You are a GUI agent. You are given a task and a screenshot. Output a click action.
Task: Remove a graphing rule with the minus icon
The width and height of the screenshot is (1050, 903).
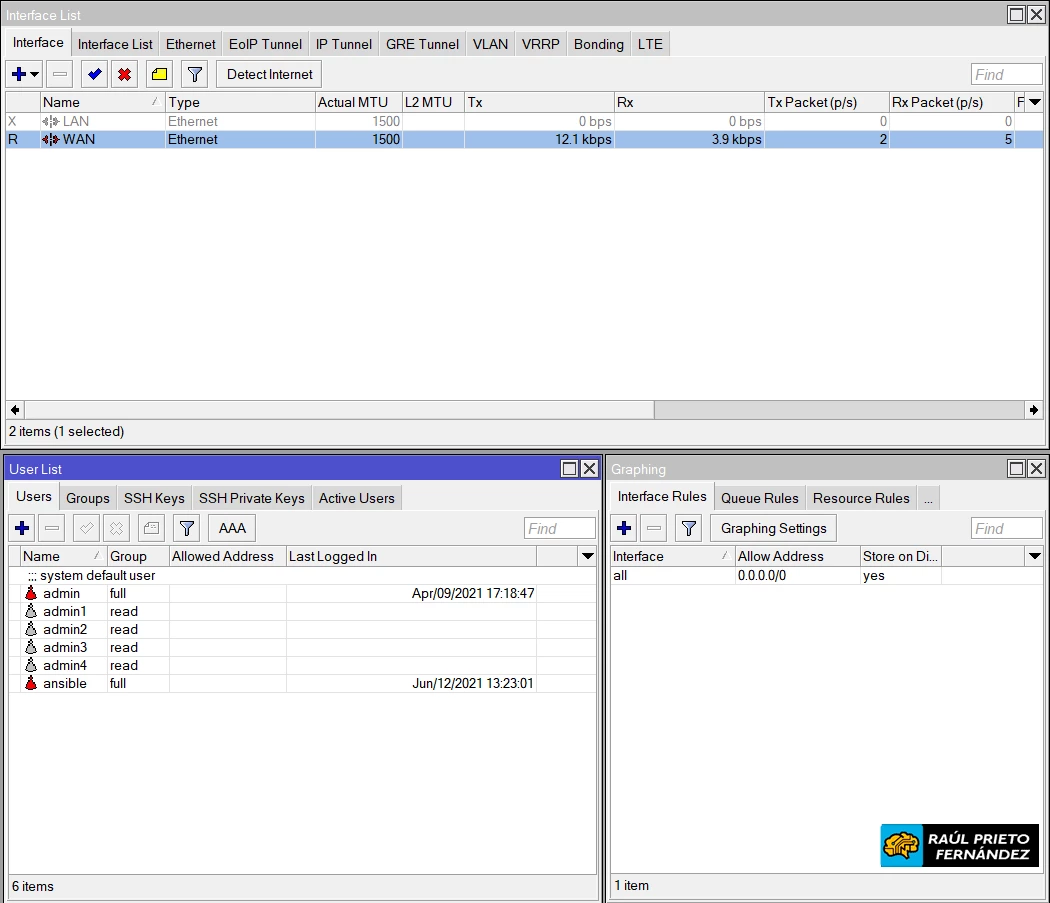tap(653, 528)
